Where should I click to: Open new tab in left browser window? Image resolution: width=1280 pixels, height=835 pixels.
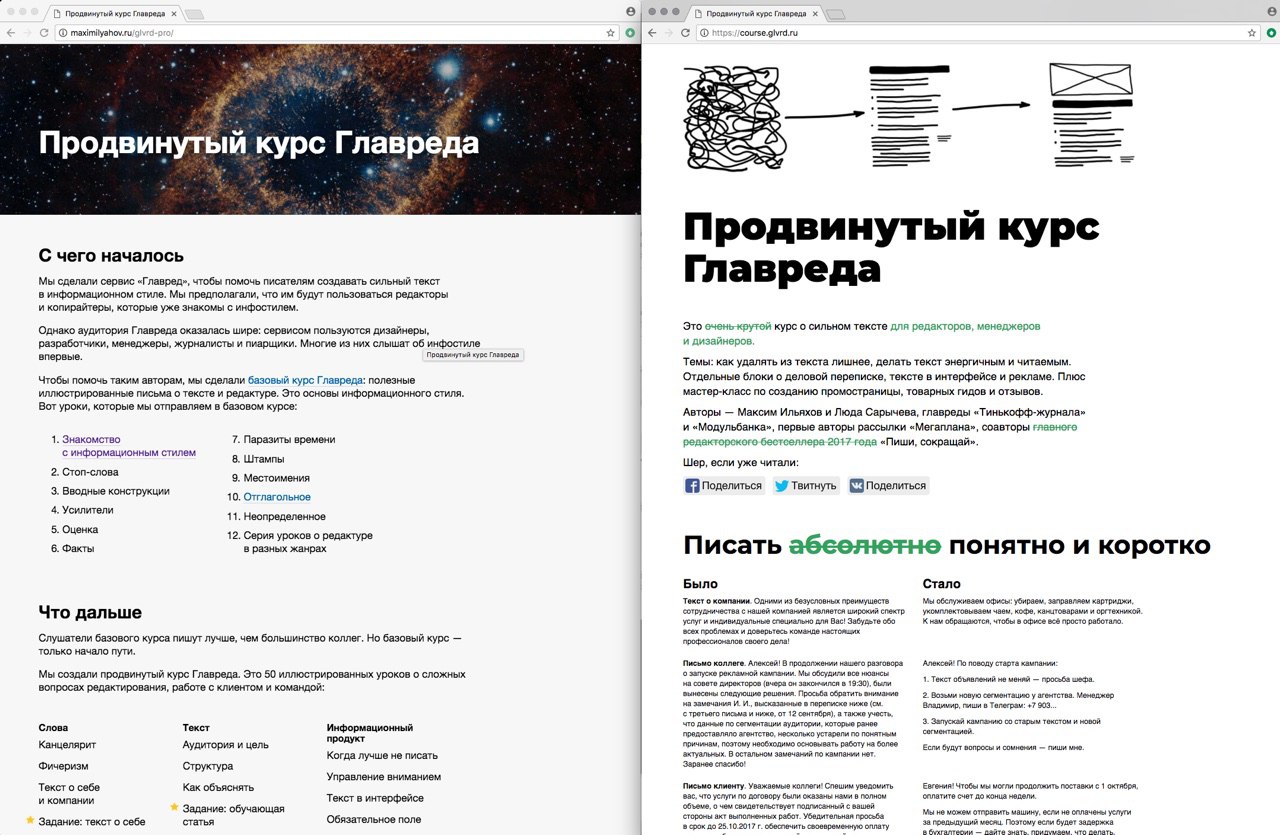196,14
